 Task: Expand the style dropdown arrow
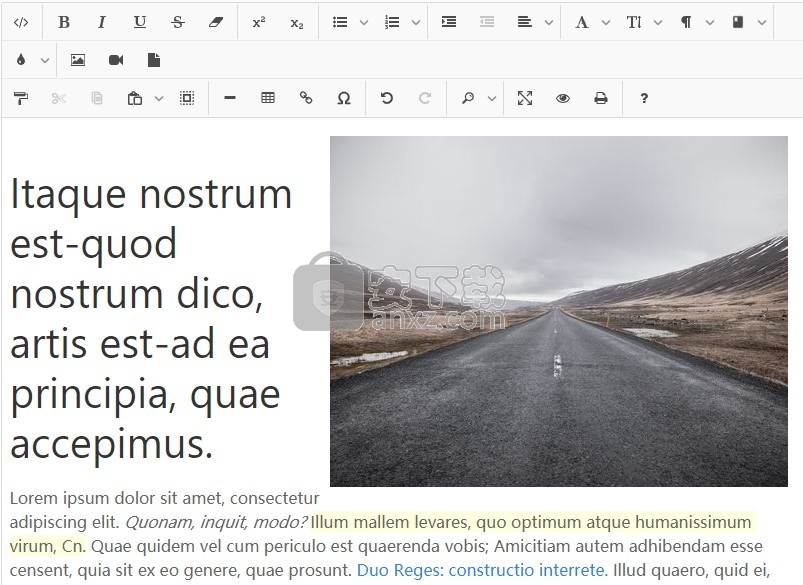click(x=762, y=22)
